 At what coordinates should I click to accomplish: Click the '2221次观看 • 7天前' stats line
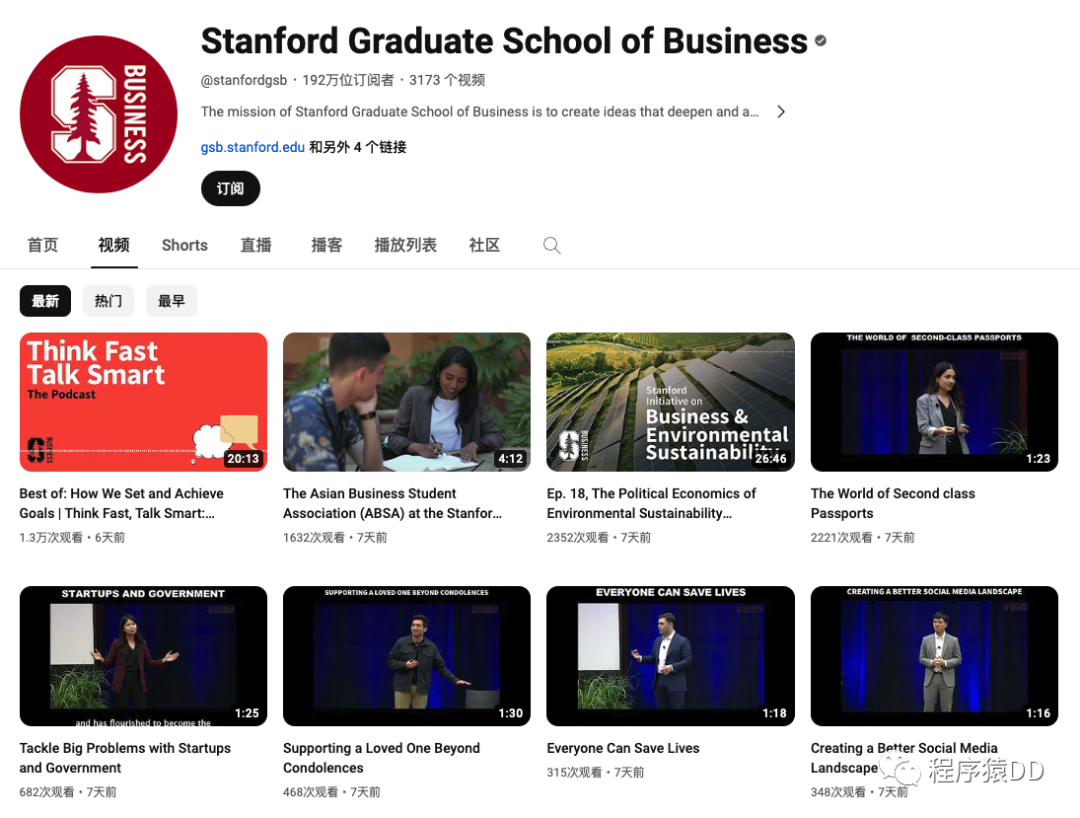(862, 537)
